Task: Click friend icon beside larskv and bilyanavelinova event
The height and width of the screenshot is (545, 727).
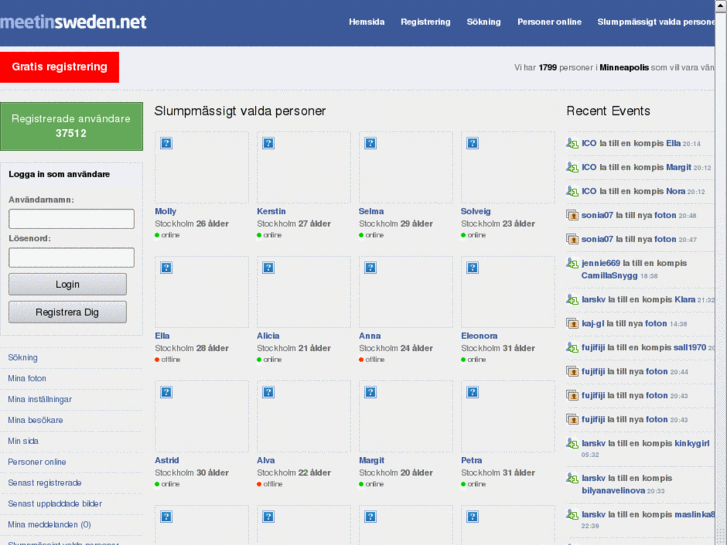Action: pos(573,478)
